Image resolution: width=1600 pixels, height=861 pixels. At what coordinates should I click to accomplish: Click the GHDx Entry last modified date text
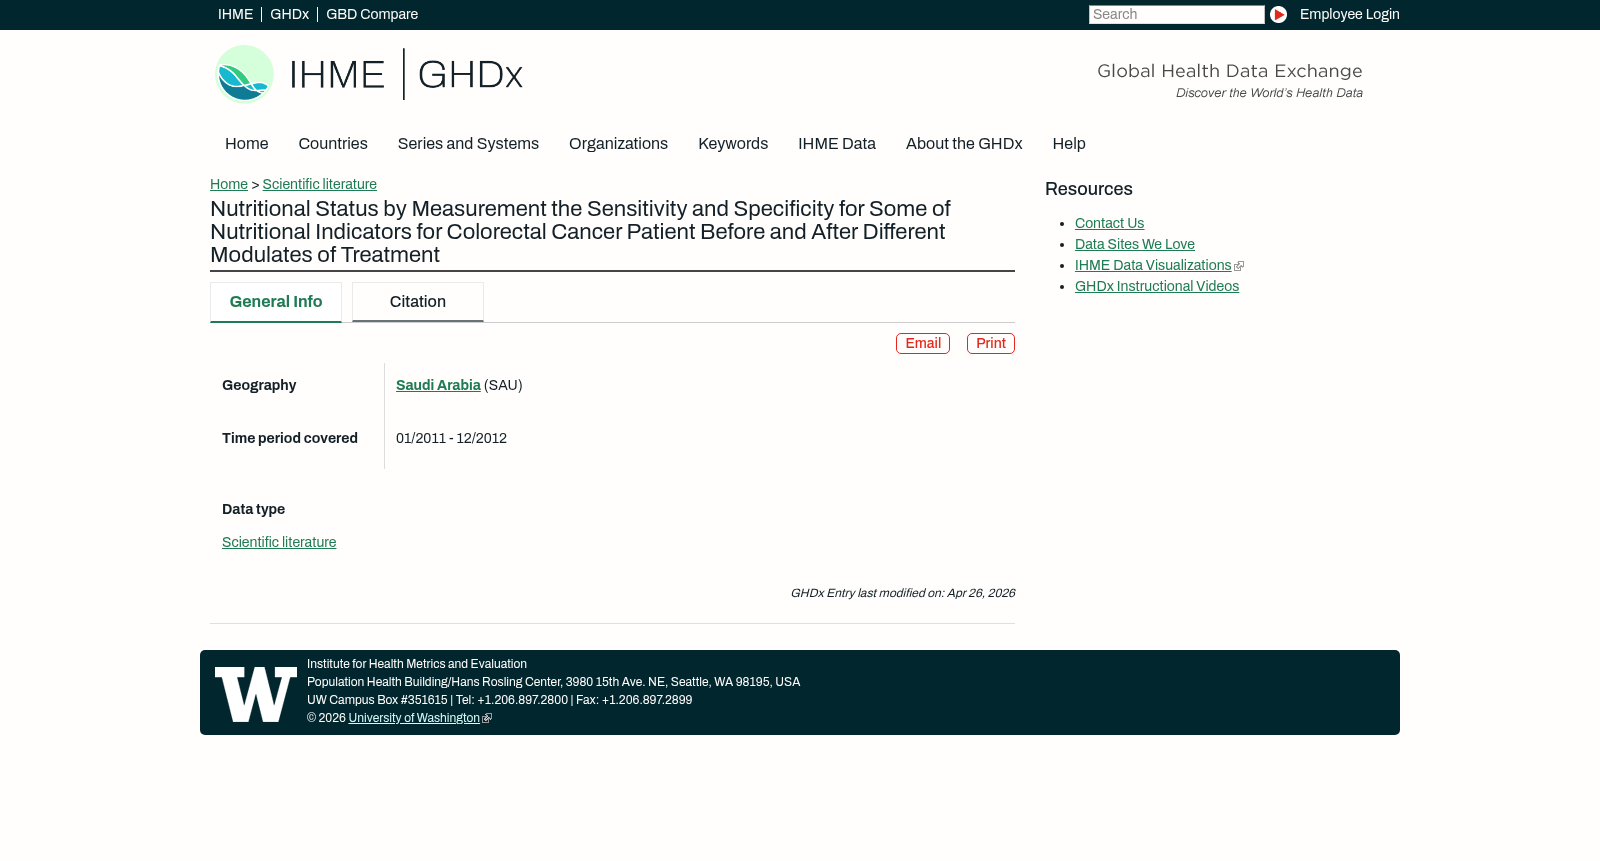[902, 594]
